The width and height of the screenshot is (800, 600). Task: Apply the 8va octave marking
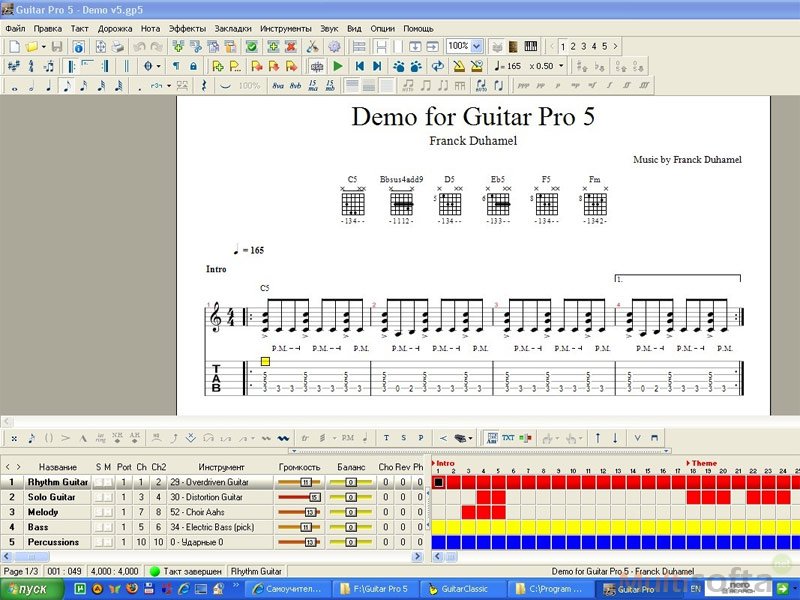[x=278, y=86]
